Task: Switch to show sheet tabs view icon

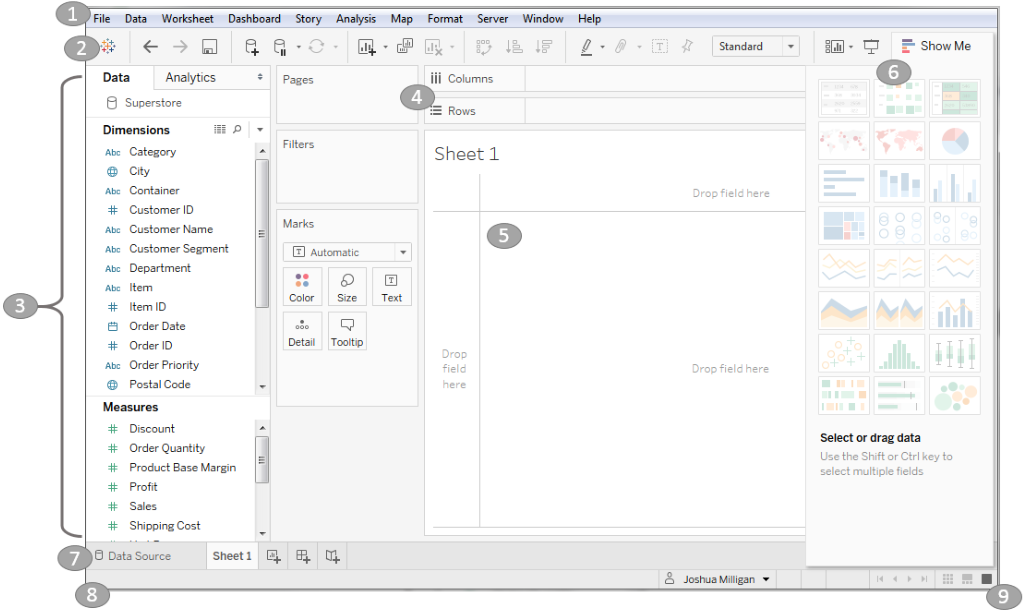Action: (986, 579)
